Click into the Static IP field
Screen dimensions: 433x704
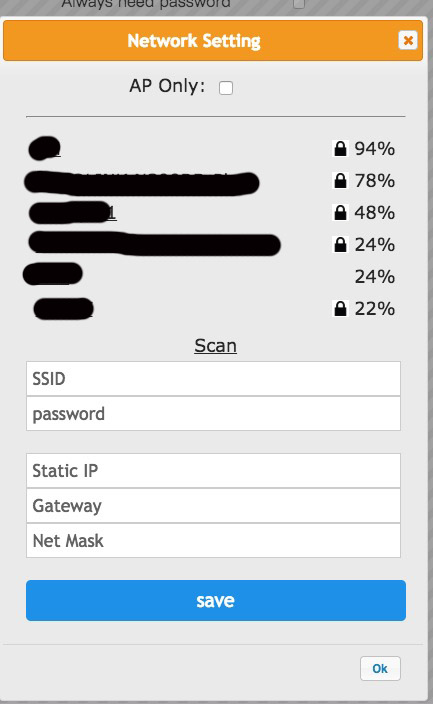(213, 471)
